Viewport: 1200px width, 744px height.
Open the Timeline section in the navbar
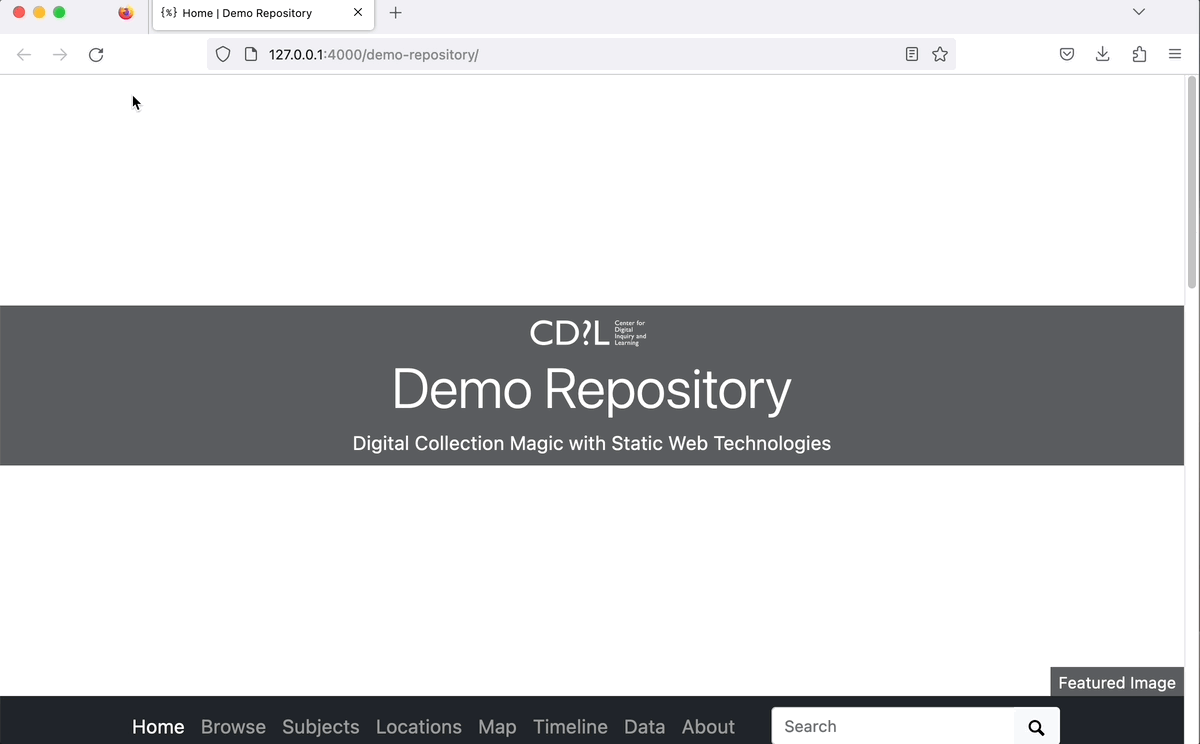(570, 727)
